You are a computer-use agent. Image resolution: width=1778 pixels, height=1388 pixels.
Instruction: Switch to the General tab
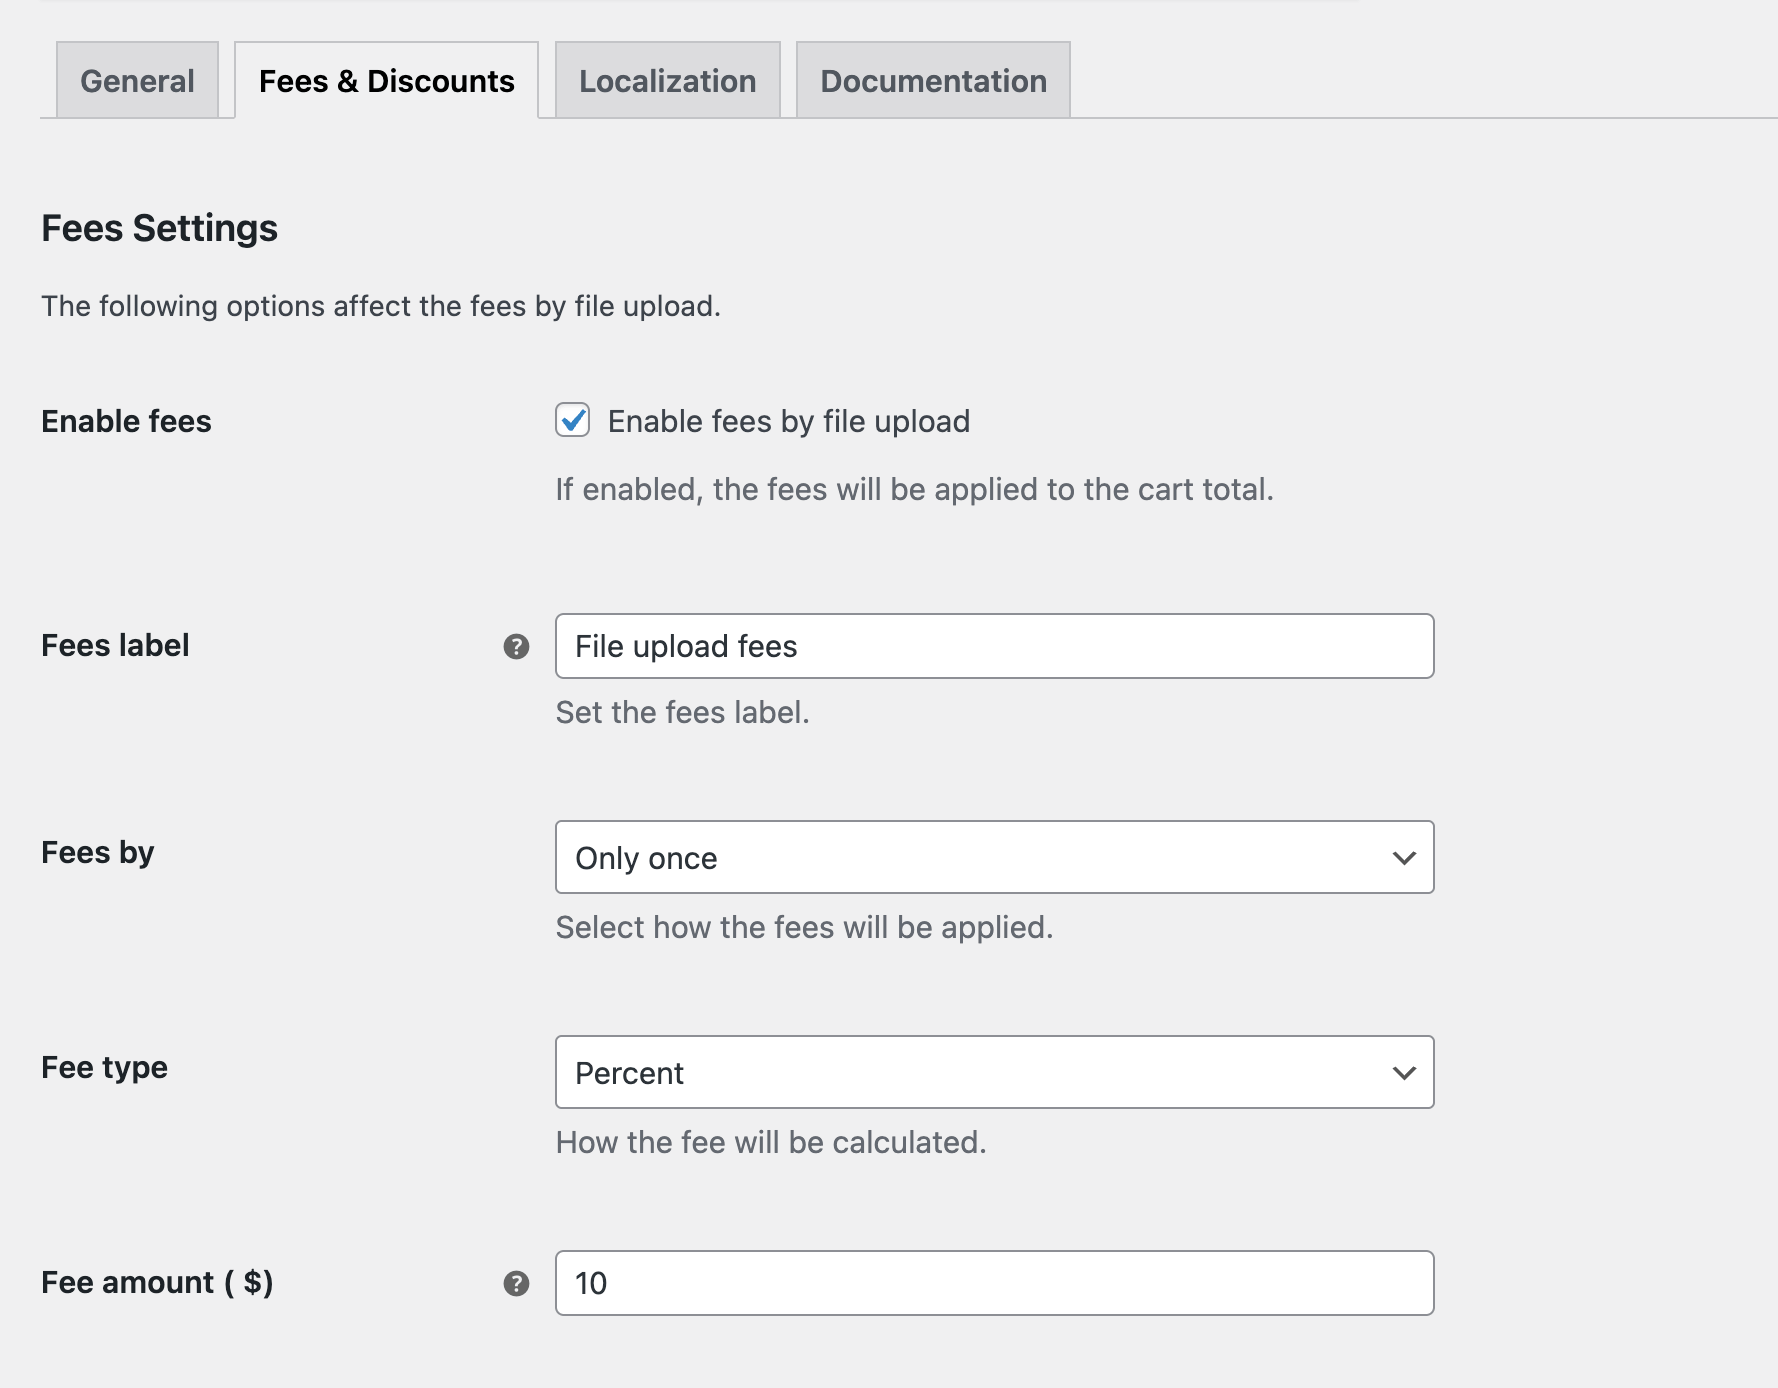pyautogui.click(x=136, y=80)
